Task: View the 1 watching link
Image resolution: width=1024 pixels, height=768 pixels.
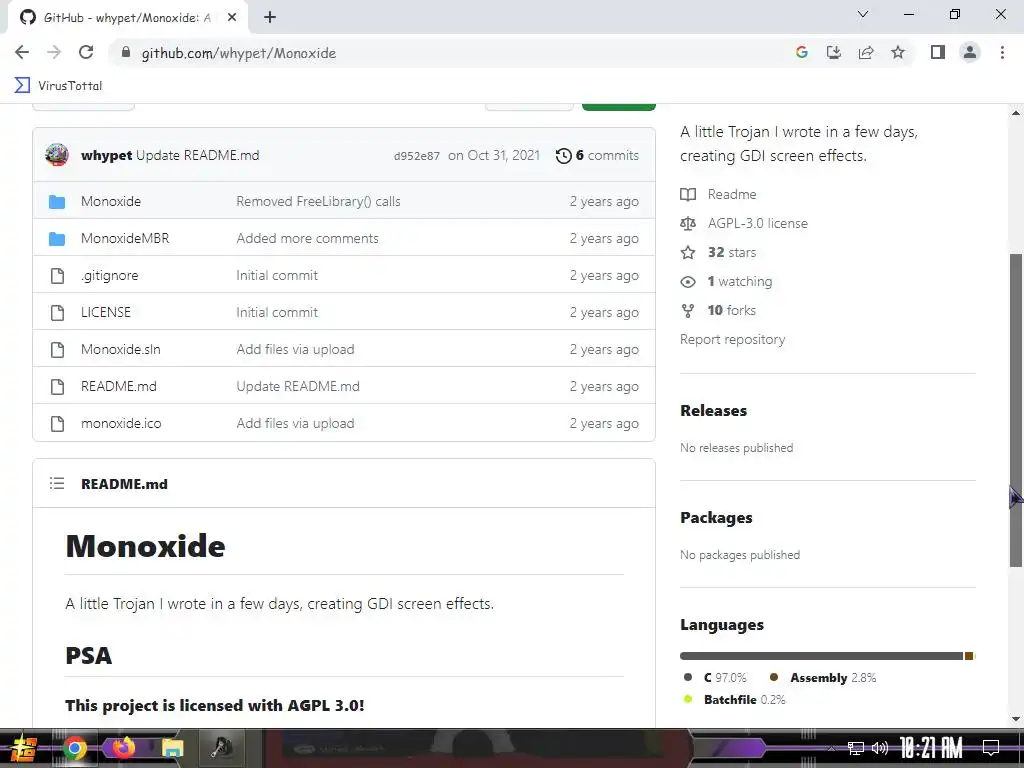Action: (x=740, y=281)
